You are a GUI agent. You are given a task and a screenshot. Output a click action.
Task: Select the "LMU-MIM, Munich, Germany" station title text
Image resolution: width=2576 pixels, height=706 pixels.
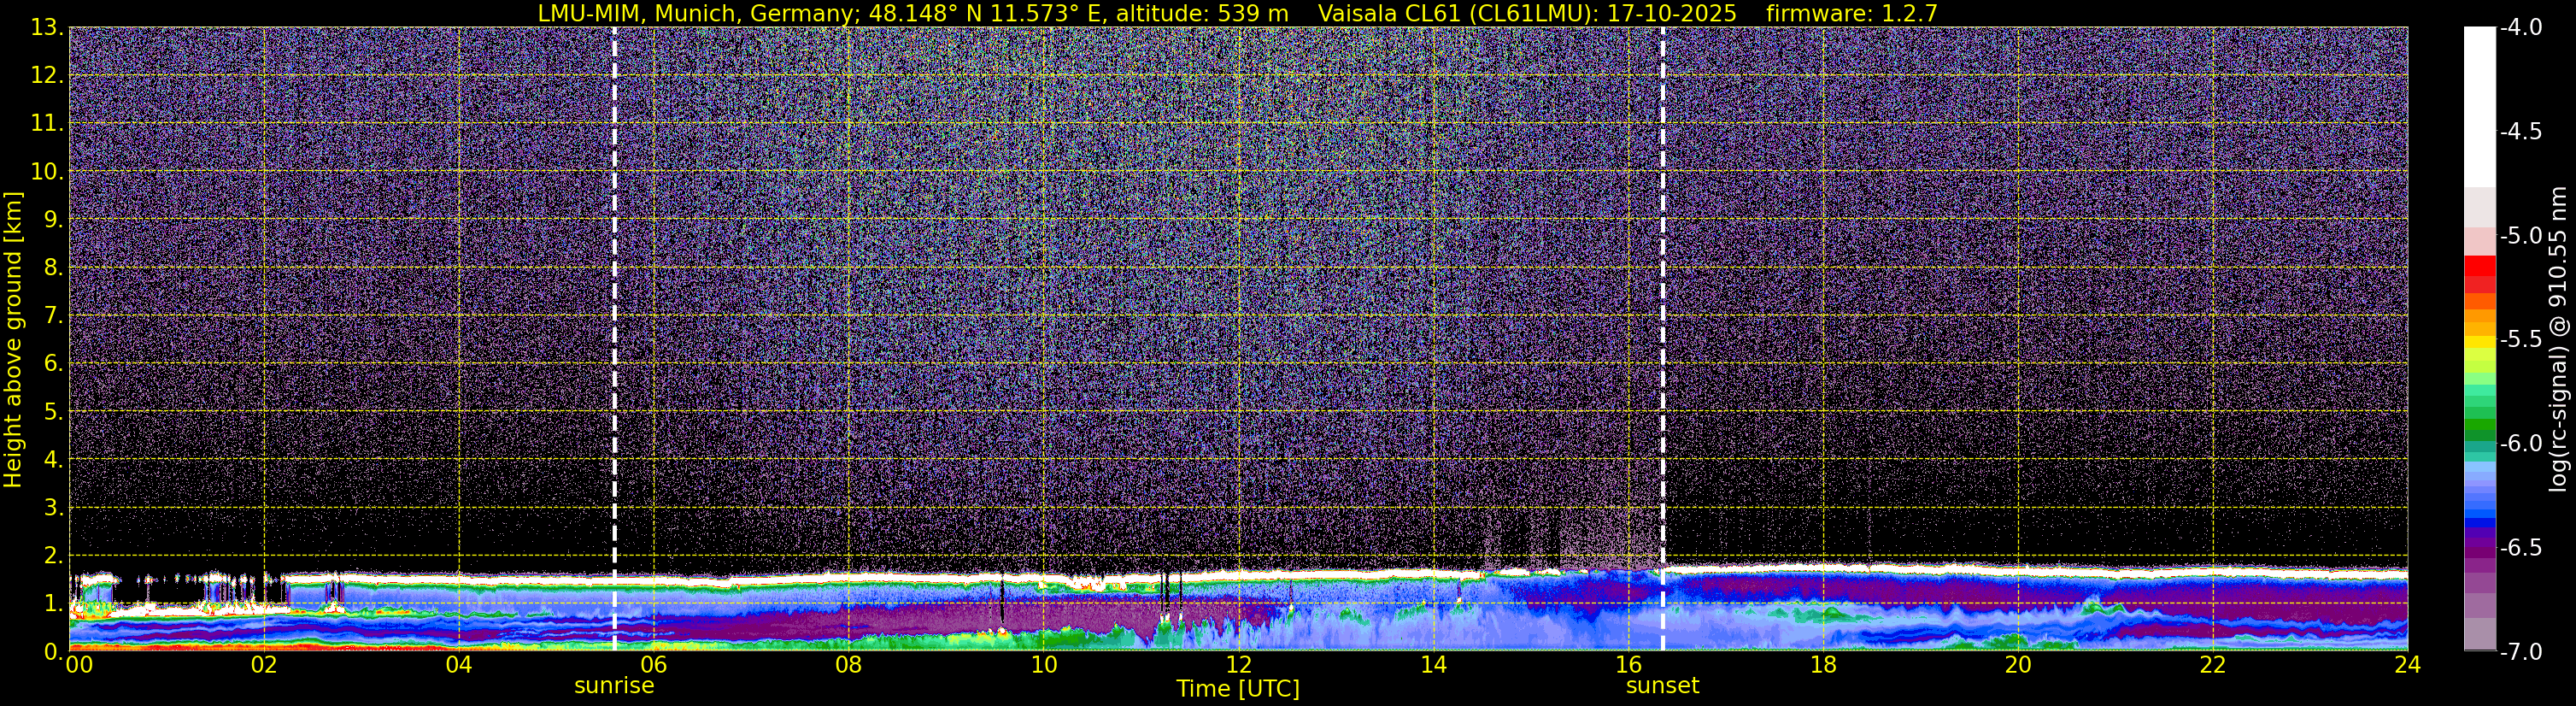pyautogui.click(x=698, y=13)
